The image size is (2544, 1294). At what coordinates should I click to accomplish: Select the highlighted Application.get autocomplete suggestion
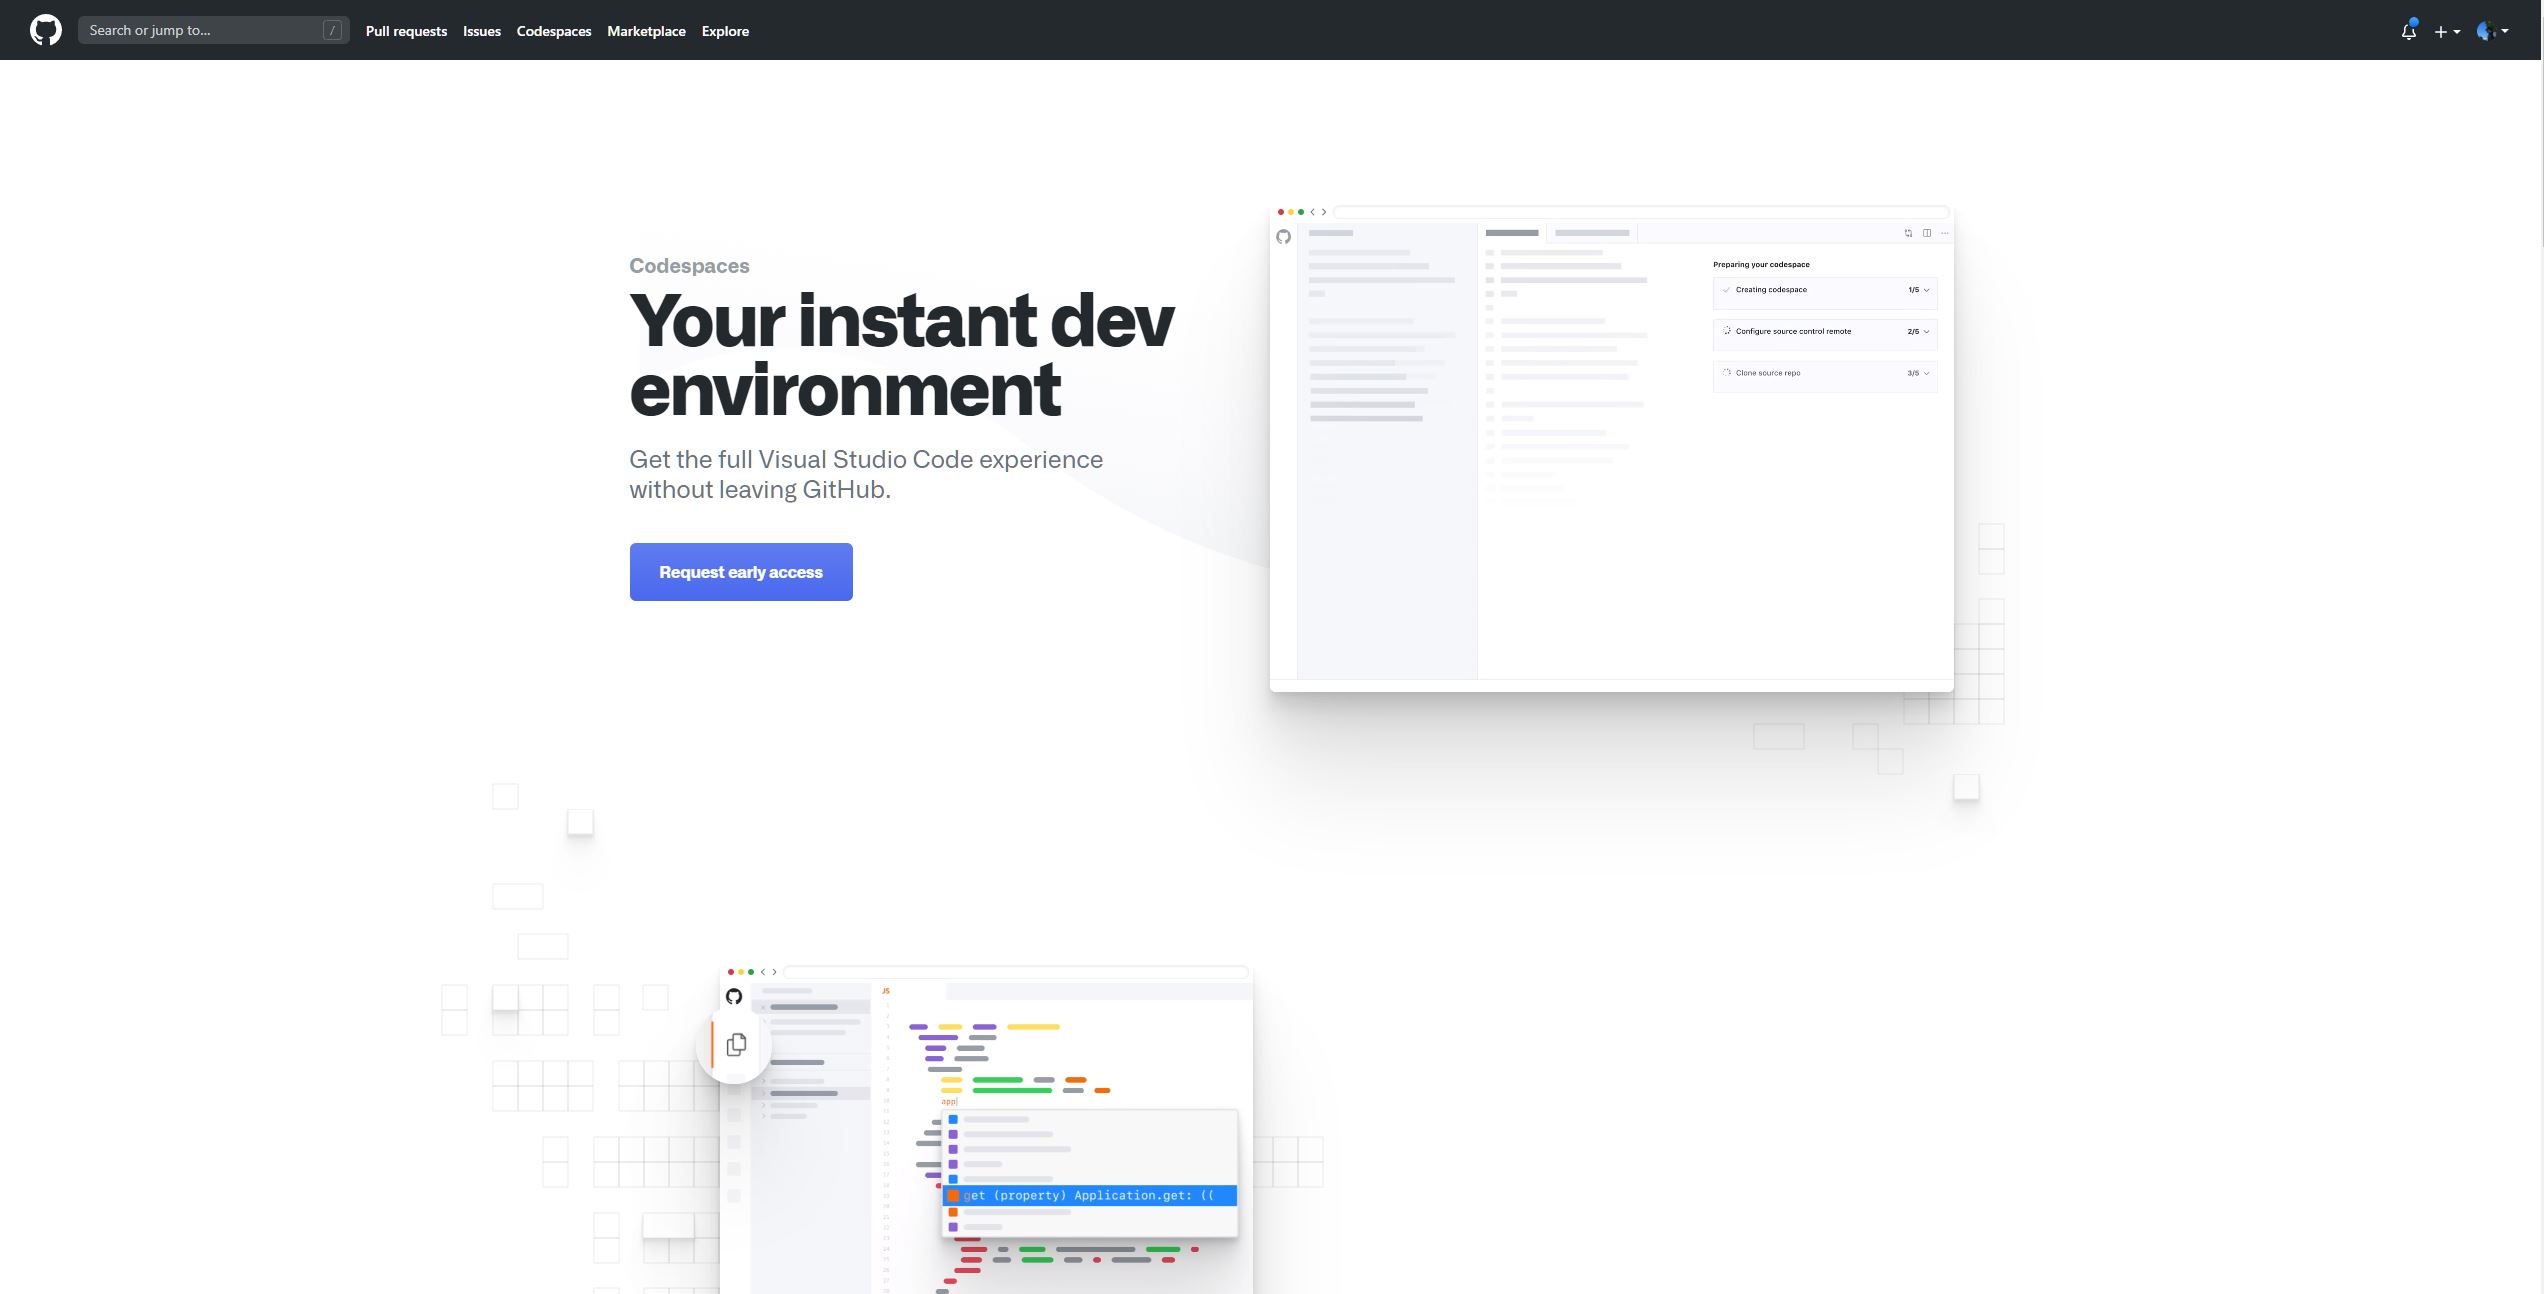click(x=1089, y=1195)
